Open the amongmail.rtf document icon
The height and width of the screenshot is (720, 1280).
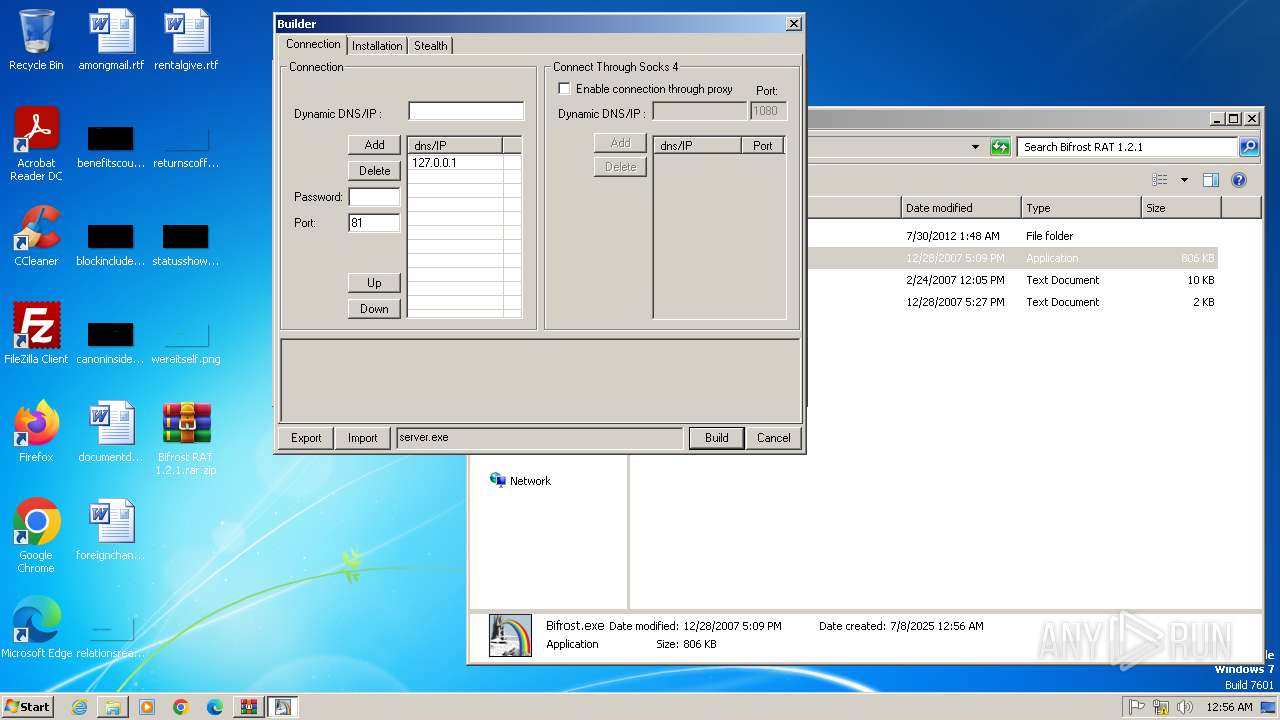(x=111, y=40)
